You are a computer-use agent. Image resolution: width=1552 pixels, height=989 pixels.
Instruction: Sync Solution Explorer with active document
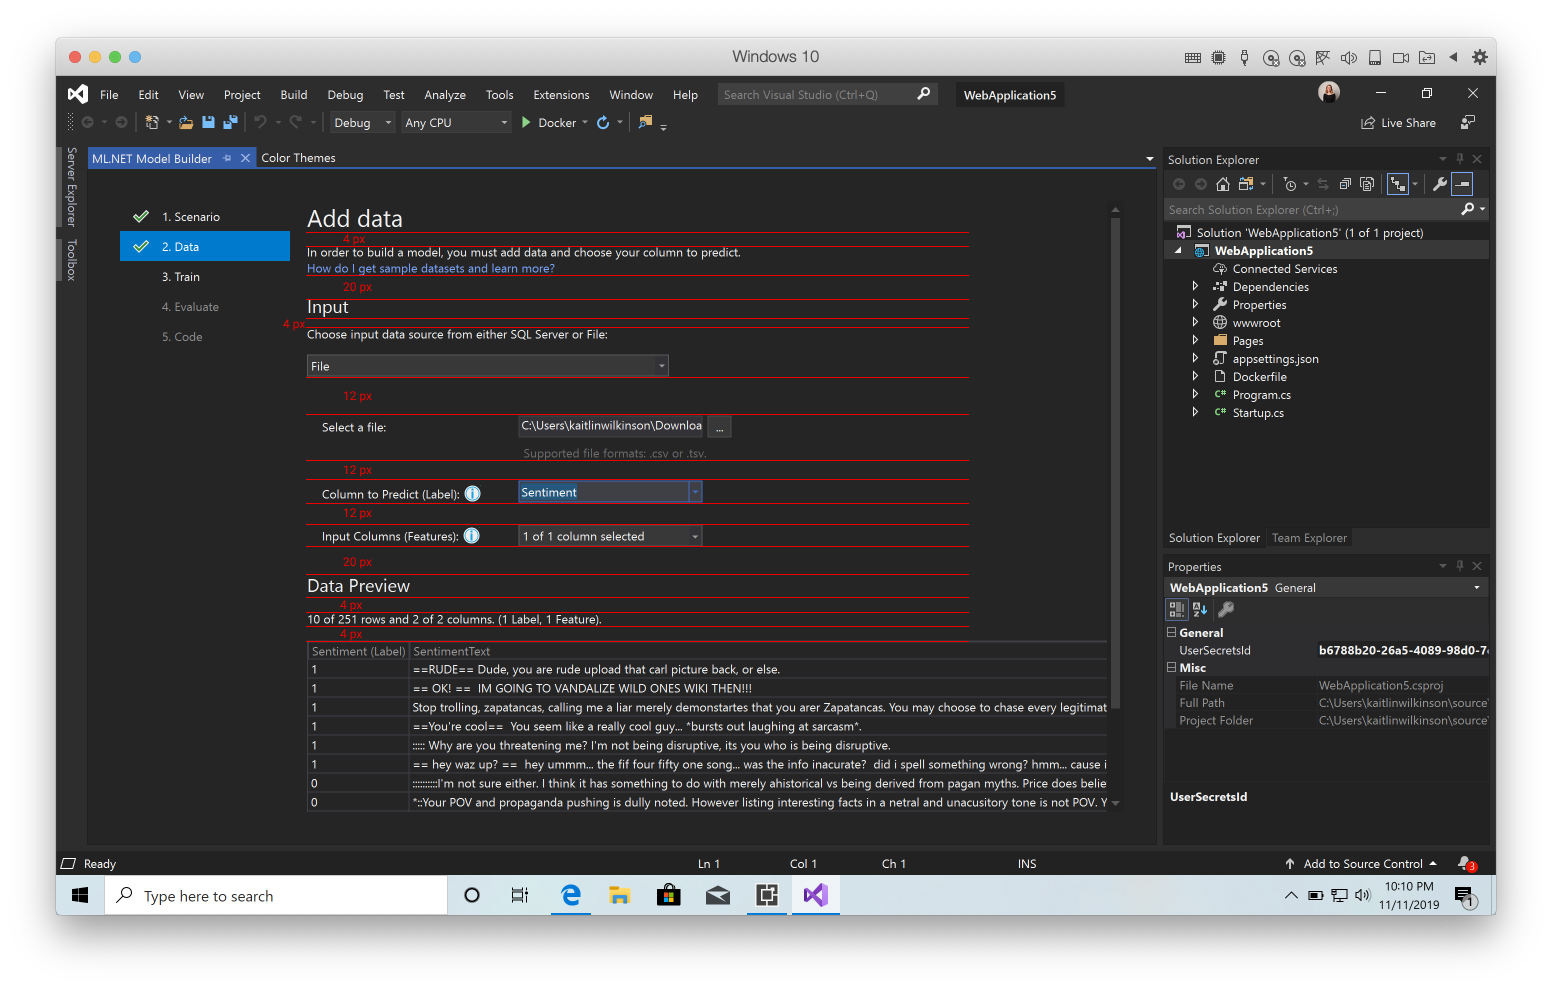pyautogui.click(x=1323, y=183)
